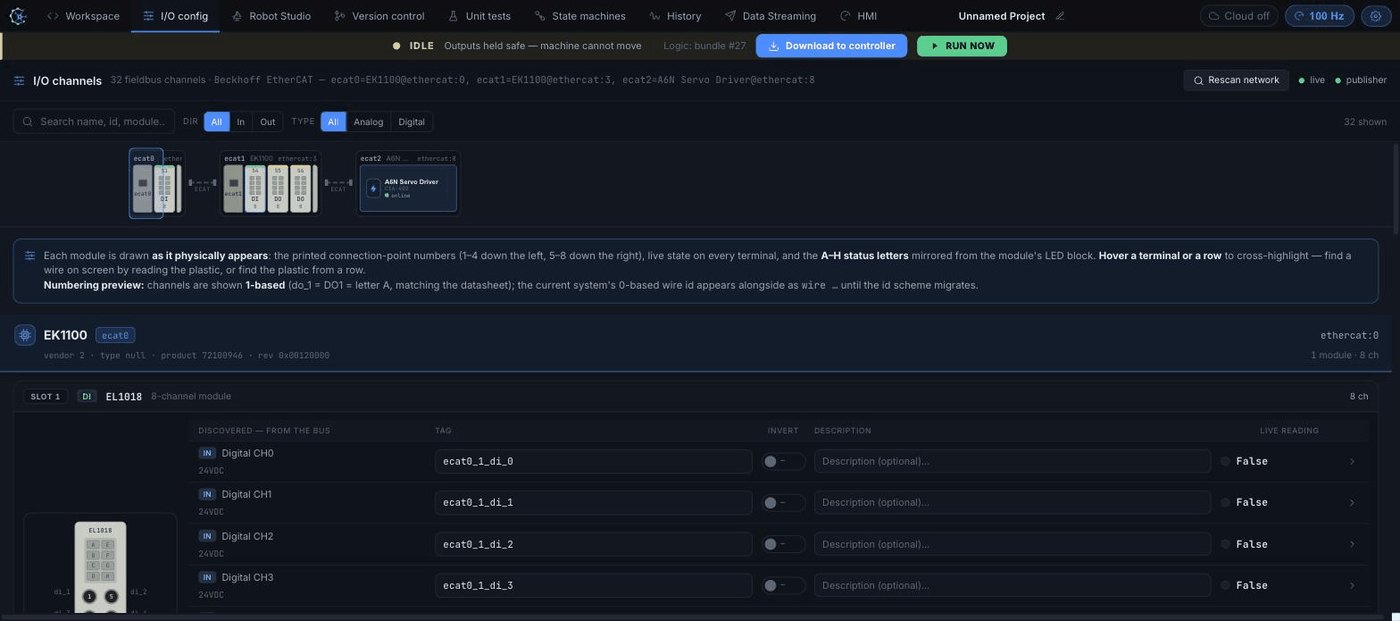
Task: Expand Digital CH0 row chevron
Action: [1352, 461]
